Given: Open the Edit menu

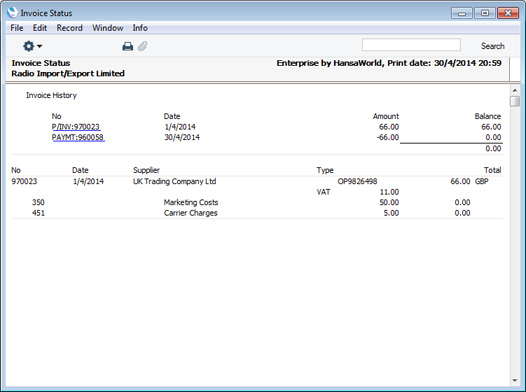Looking at the screenshot, I should (x=40, y=28).
